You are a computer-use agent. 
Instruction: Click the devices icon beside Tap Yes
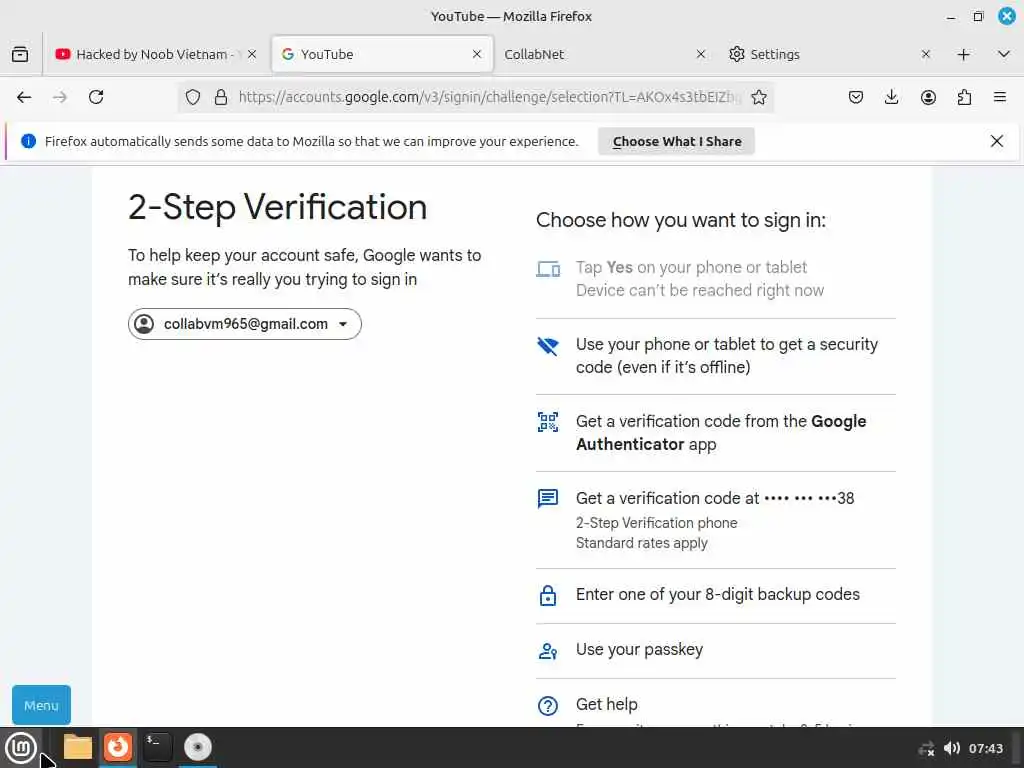(548, 268)
